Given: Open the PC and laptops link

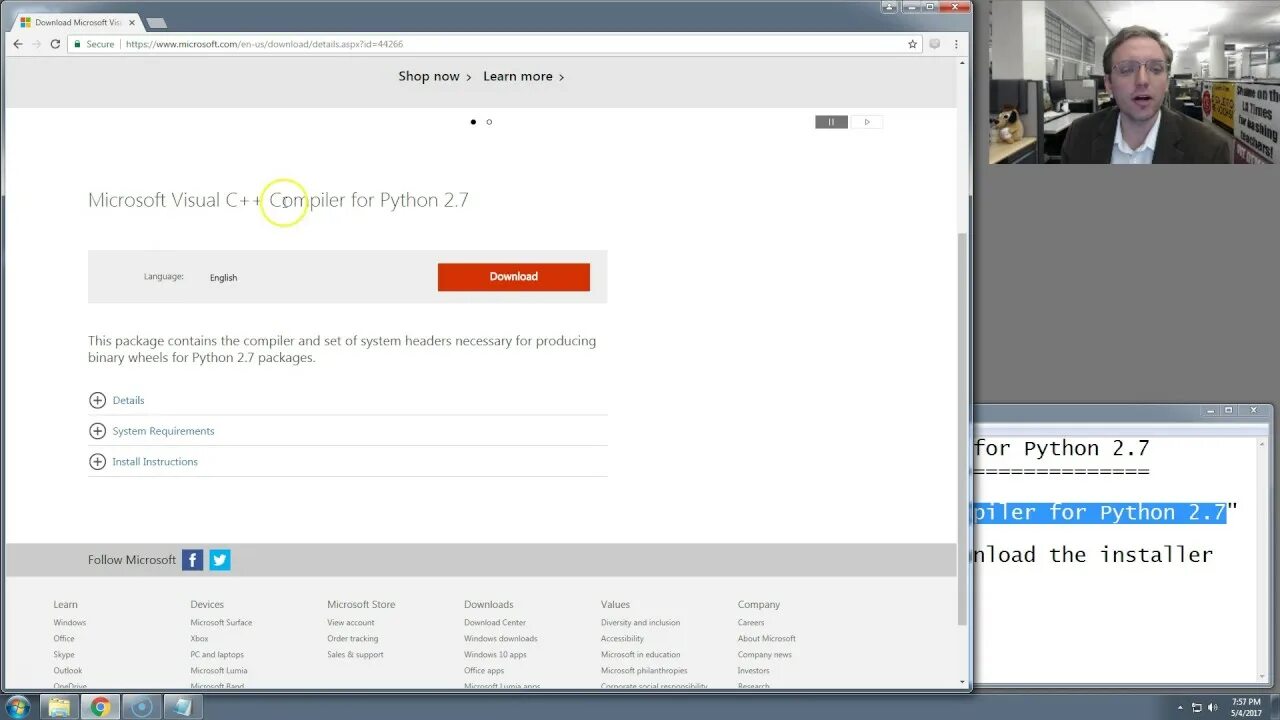Looking at the screenshot, I should pos(217,654).
